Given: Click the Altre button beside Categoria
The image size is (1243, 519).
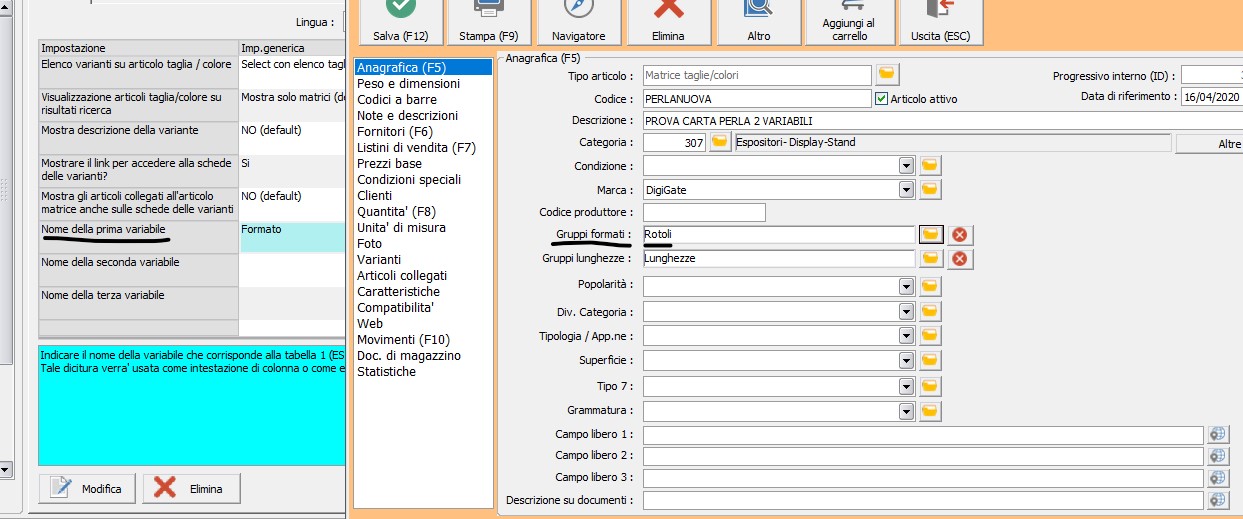Looking at the screenshot, I should [1209, 144].
